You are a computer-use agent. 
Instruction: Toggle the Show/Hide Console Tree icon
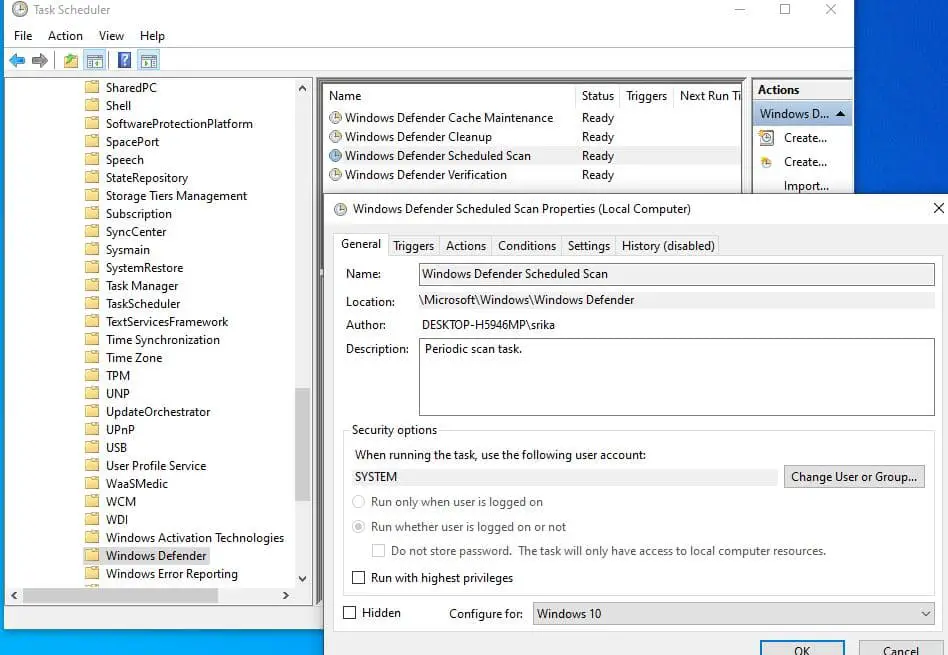pos(95,61)
